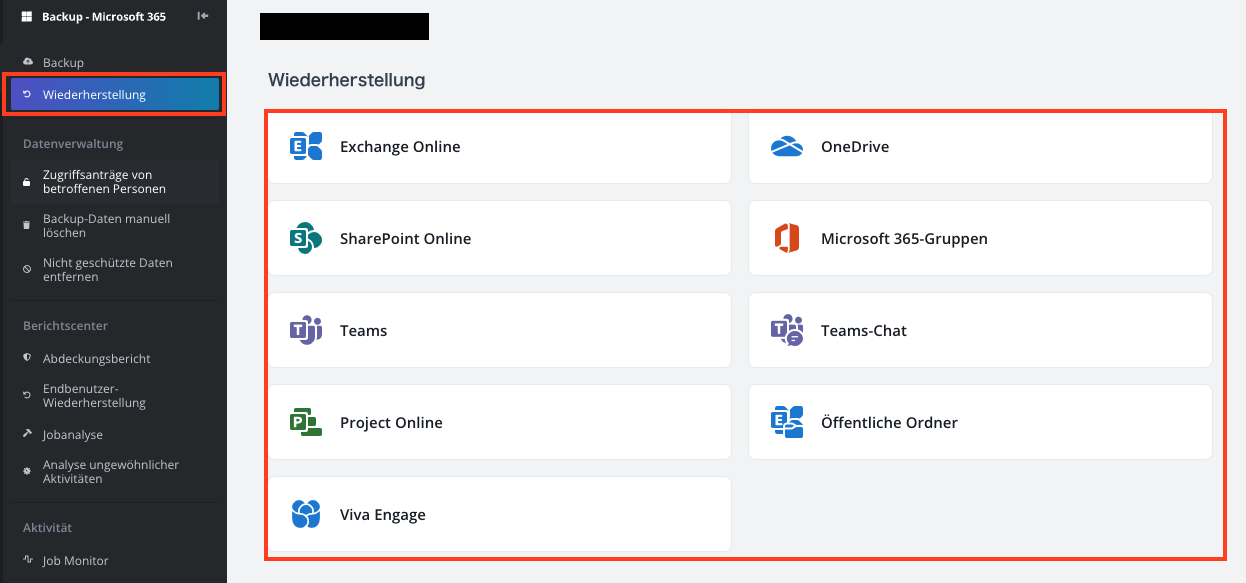Click the cloud icon next to Backup
Viewport: 1246px width, 583px height.
click(x=28, y=62)
